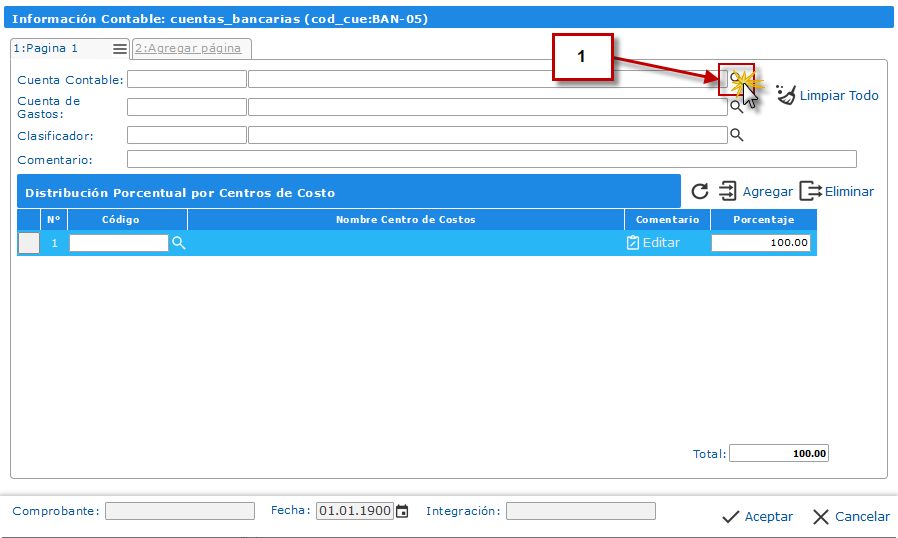Click row number 1 in the table
This screenshot has height=538, width=898.
pos(54,243)
